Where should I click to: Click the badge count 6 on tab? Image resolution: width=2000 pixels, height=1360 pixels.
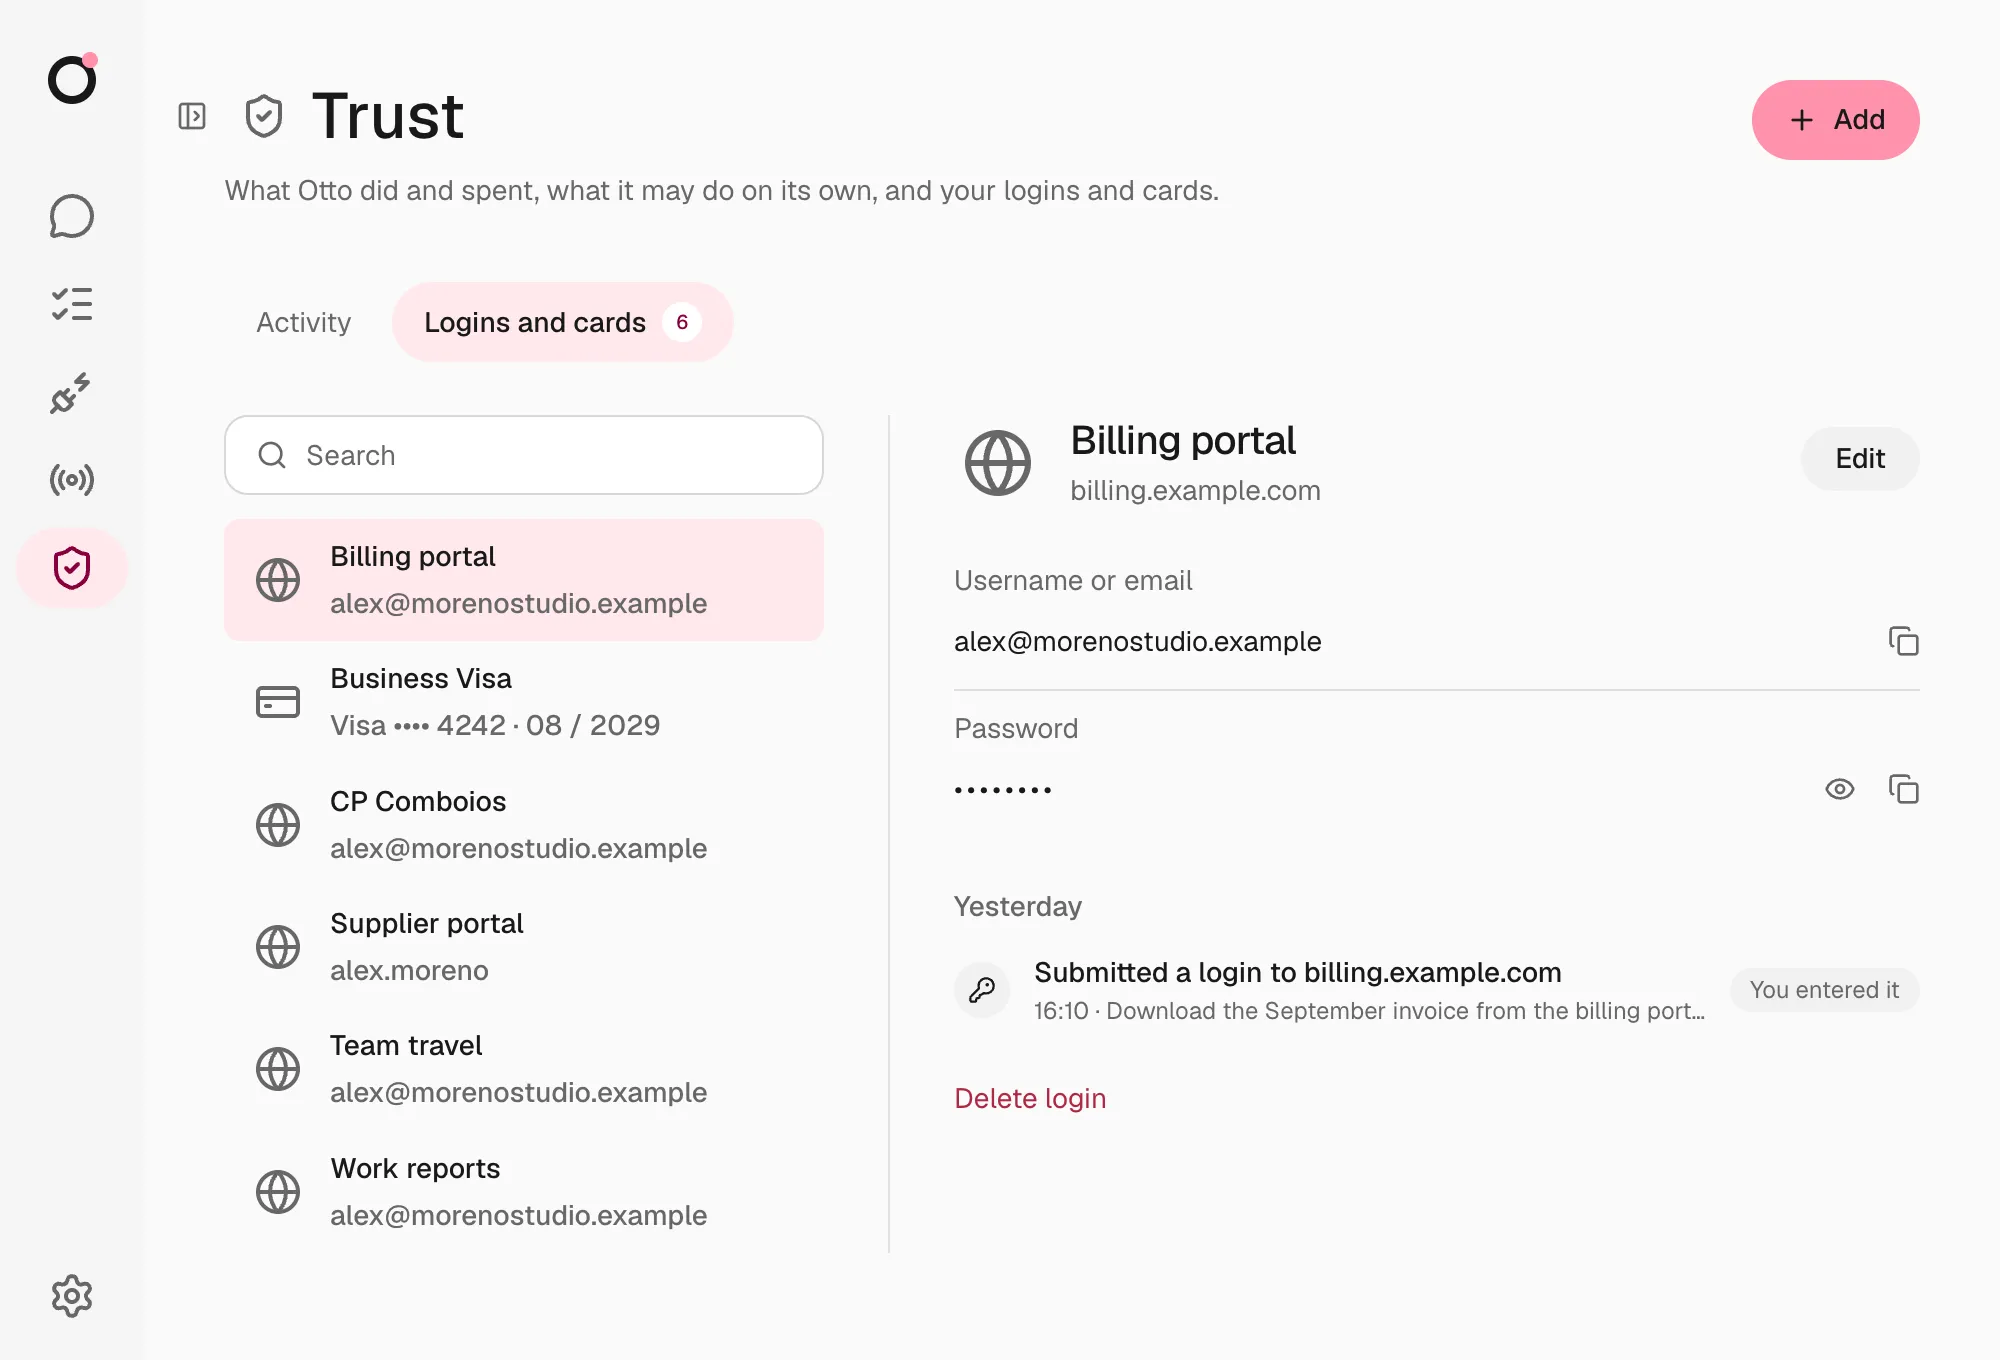click(x=682, y=322)
